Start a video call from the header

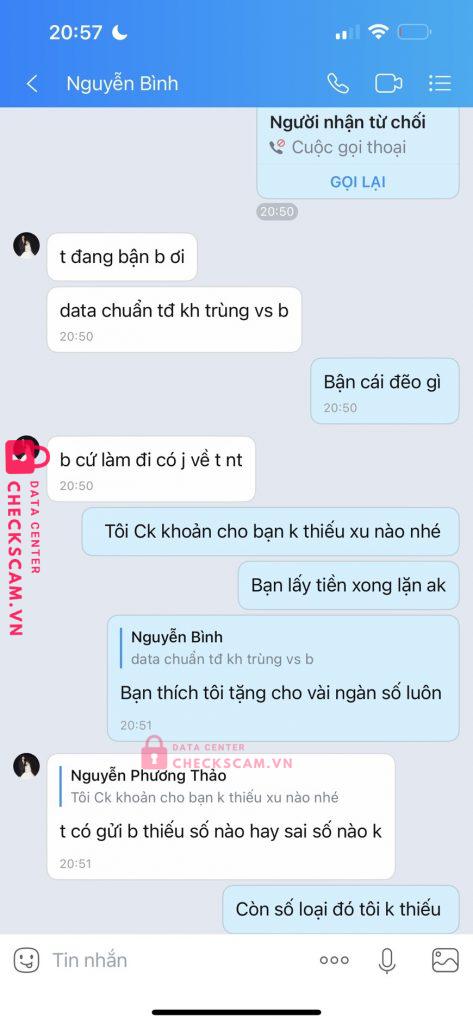tap(388, 84)
